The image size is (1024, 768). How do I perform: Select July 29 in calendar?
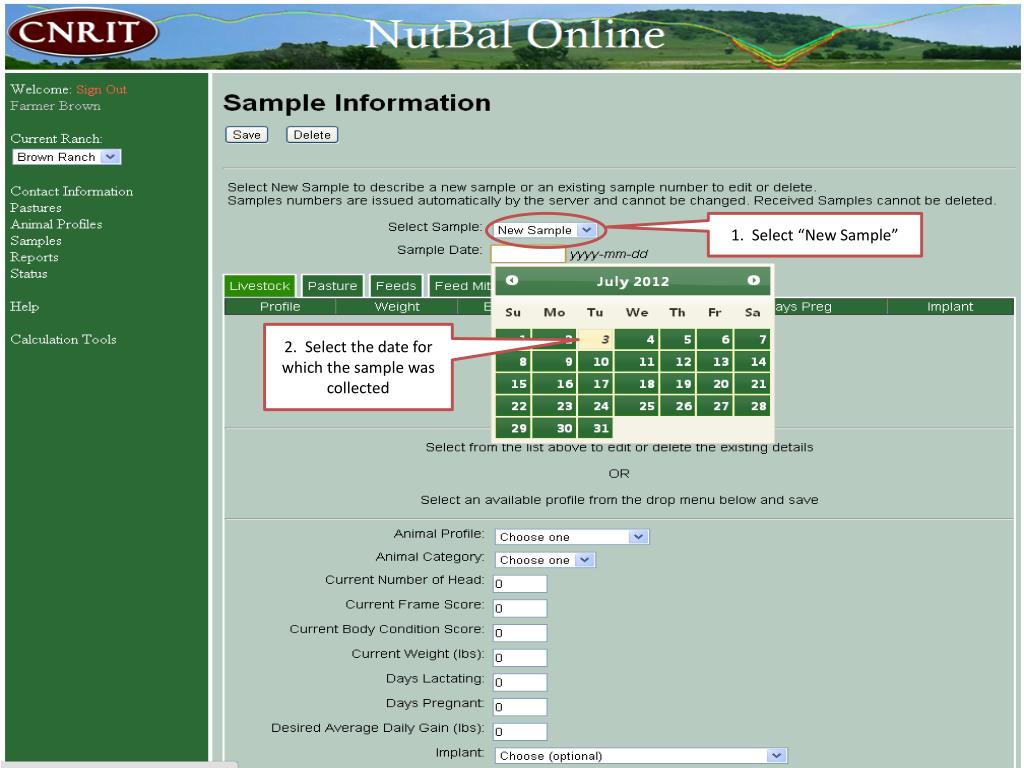(513, 428)
